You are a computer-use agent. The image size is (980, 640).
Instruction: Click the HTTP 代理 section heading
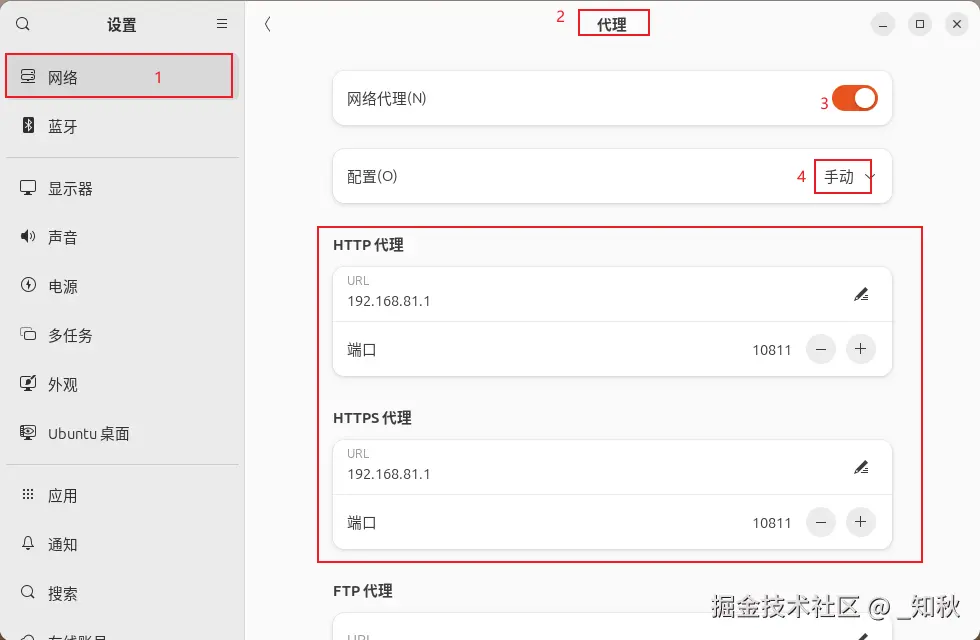368,245
